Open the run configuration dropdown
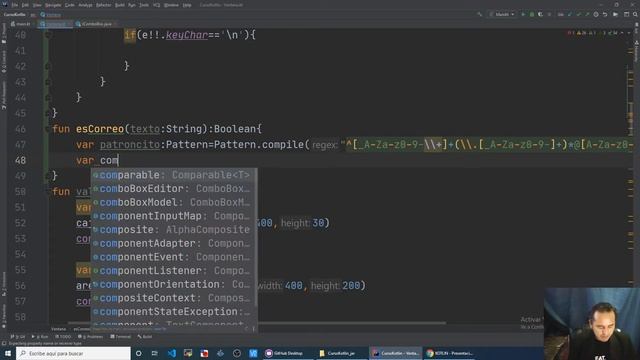The image size is (640, 360). point(502,14)
